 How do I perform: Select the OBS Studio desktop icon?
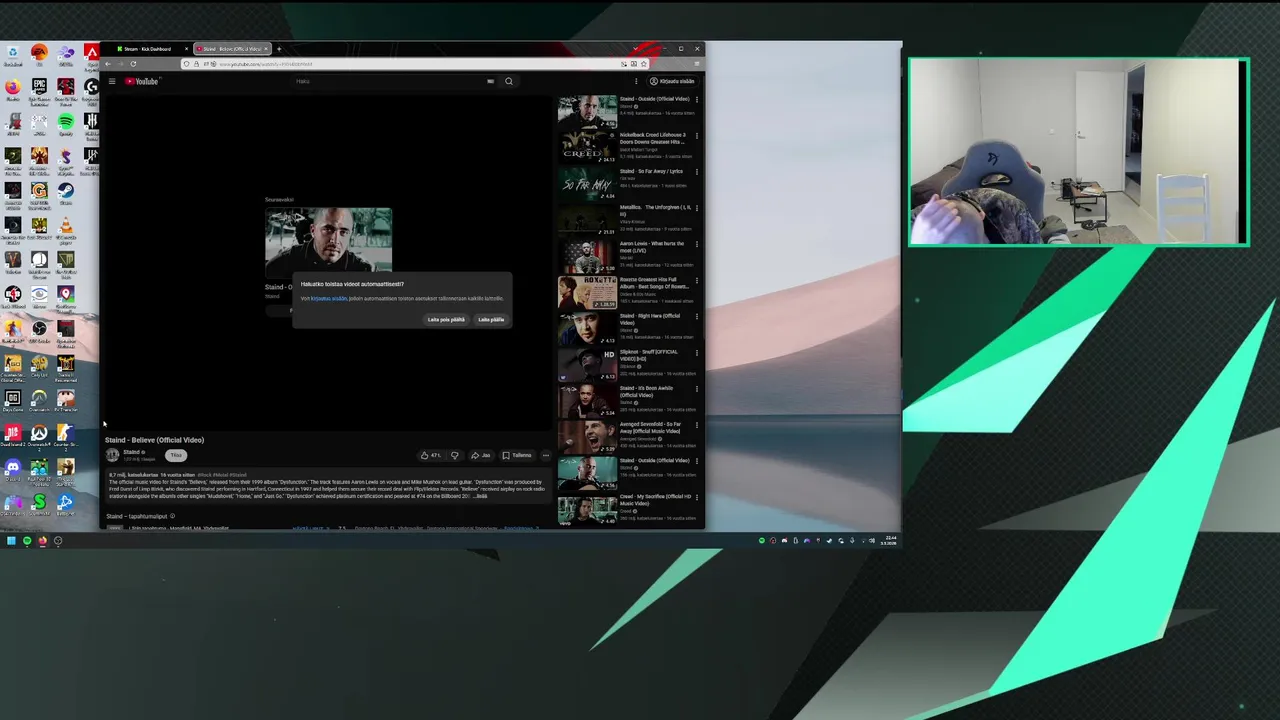(x=39, y=333)
